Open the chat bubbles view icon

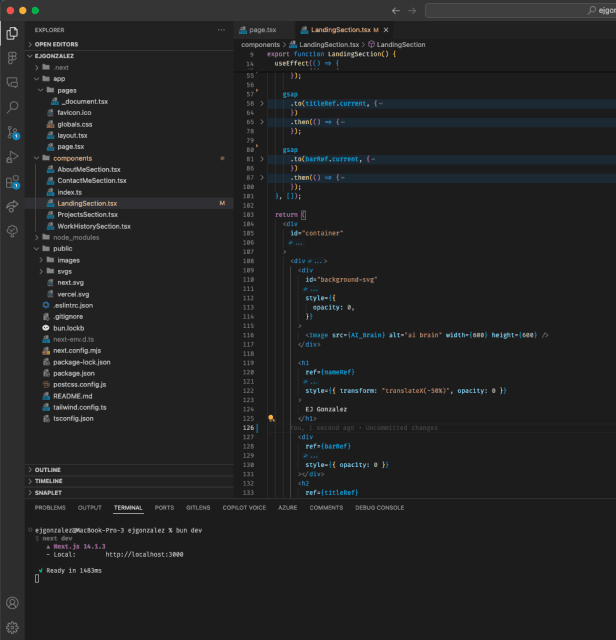pos(12,82)
